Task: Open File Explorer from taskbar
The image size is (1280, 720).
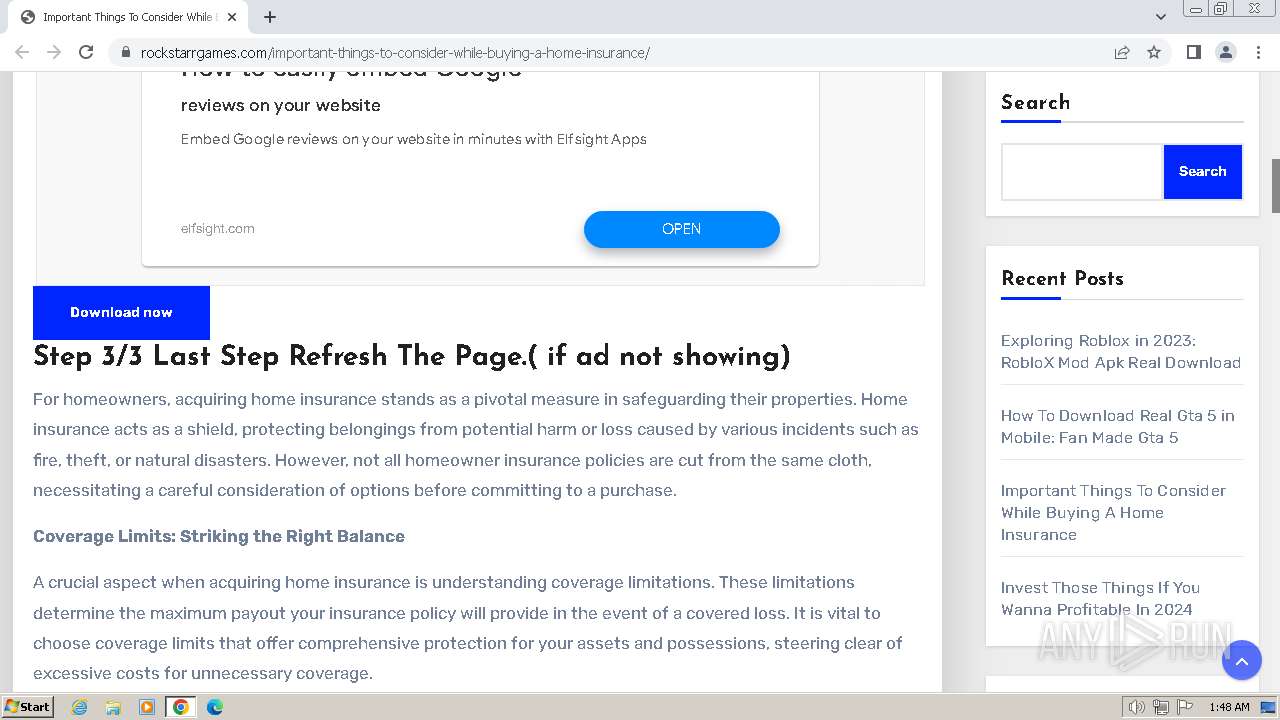Action: point(113,707)
